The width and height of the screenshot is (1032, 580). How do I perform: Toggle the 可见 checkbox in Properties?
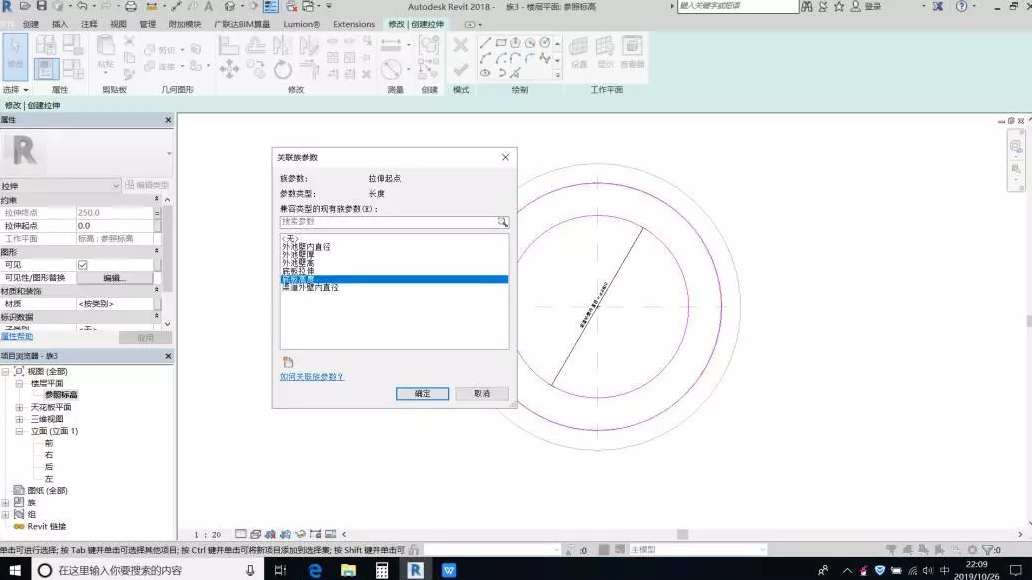(83, 265)
